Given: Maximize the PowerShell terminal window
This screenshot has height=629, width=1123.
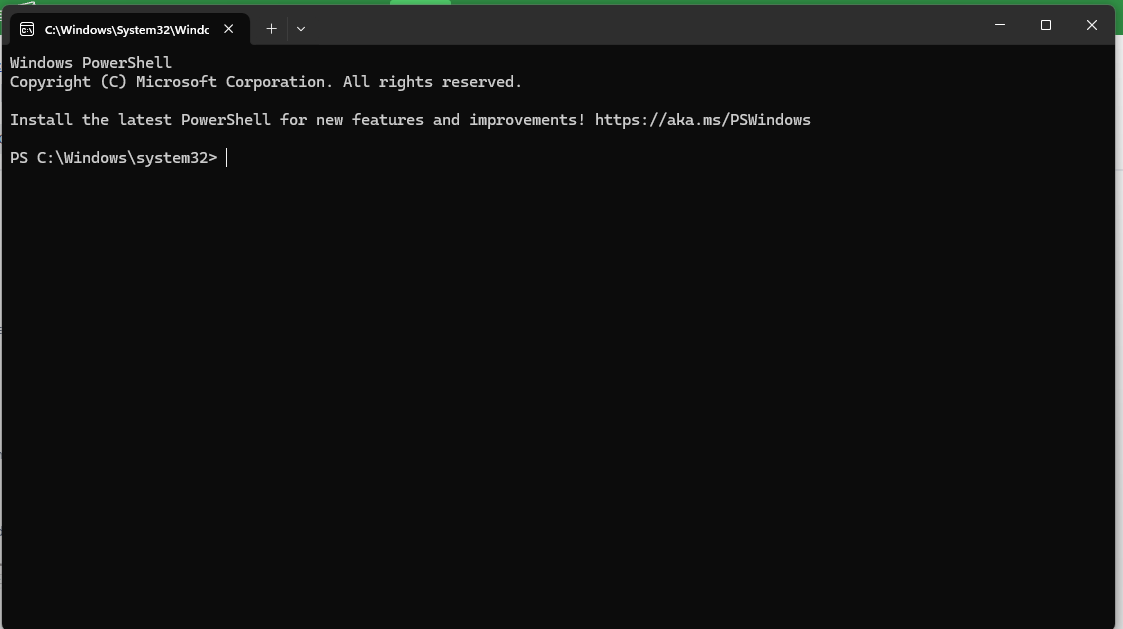Looking at the screenshot, I should 1046,25.
